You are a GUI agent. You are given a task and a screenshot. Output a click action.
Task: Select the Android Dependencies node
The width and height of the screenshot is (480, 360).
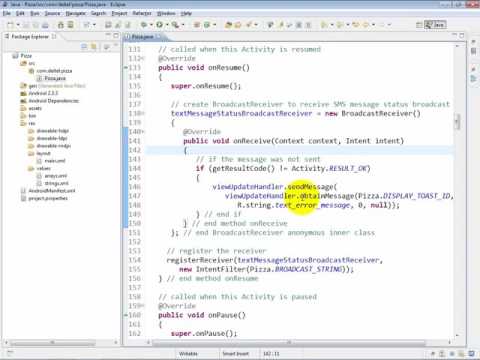pos(50,101)
